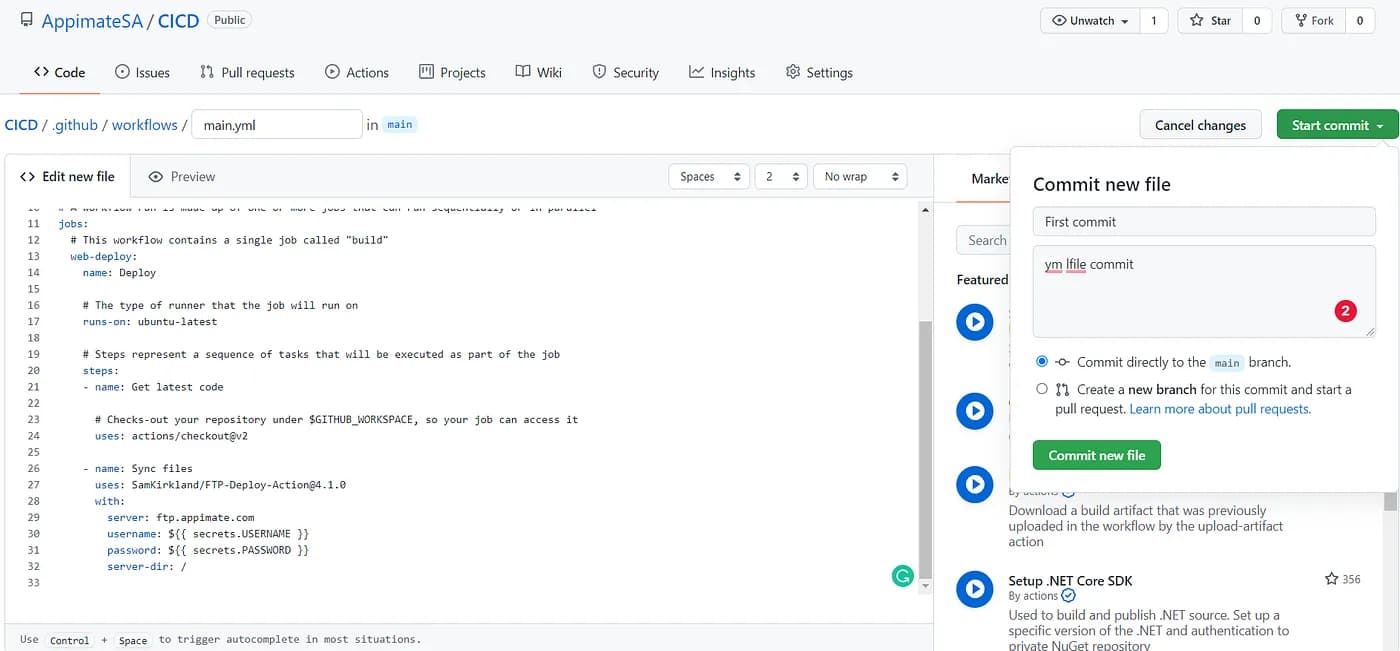Image resolution: width=1400 pixels, height=651 pixels.
Task: Click the editor vertical scrollbar
Action: click(x=925, y=440)
